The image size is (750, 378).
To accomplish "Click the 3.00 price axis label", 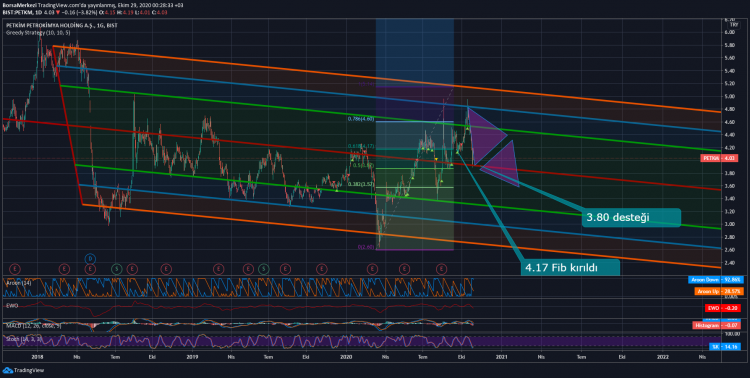I will click(730, 224).
